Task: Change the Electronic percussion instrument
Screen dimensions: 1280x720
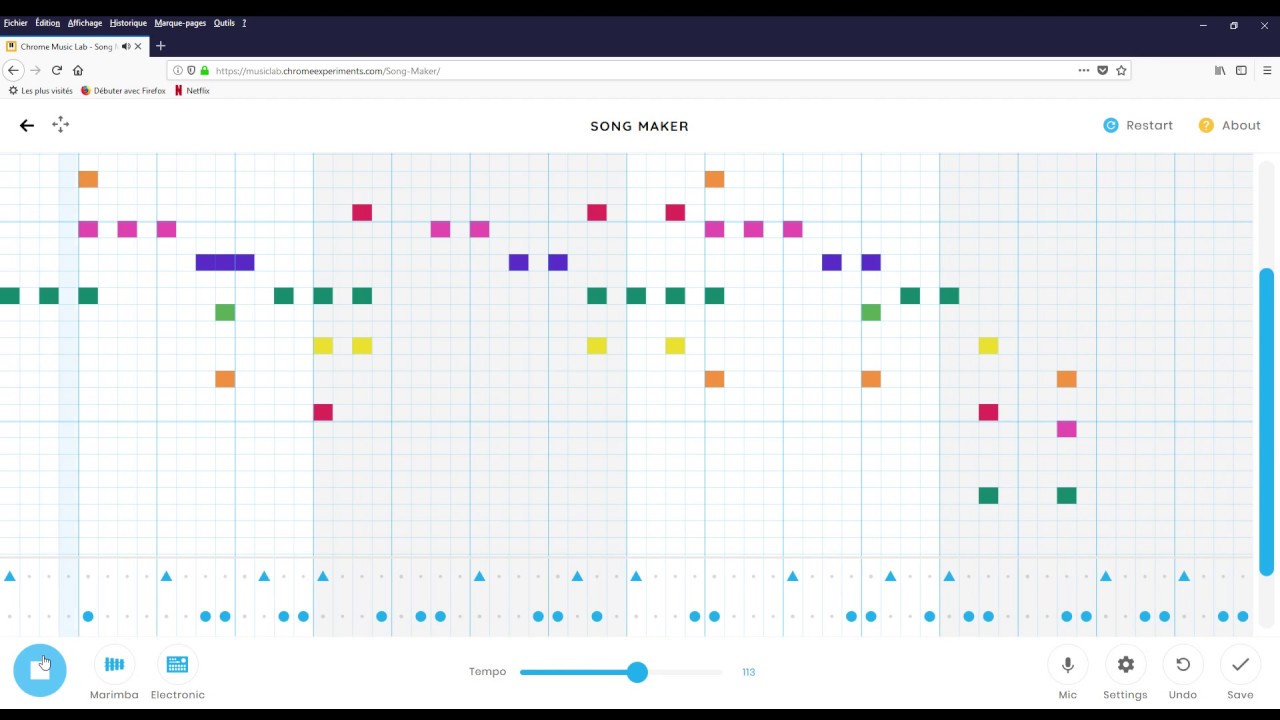Action: (x=177, y=665)
